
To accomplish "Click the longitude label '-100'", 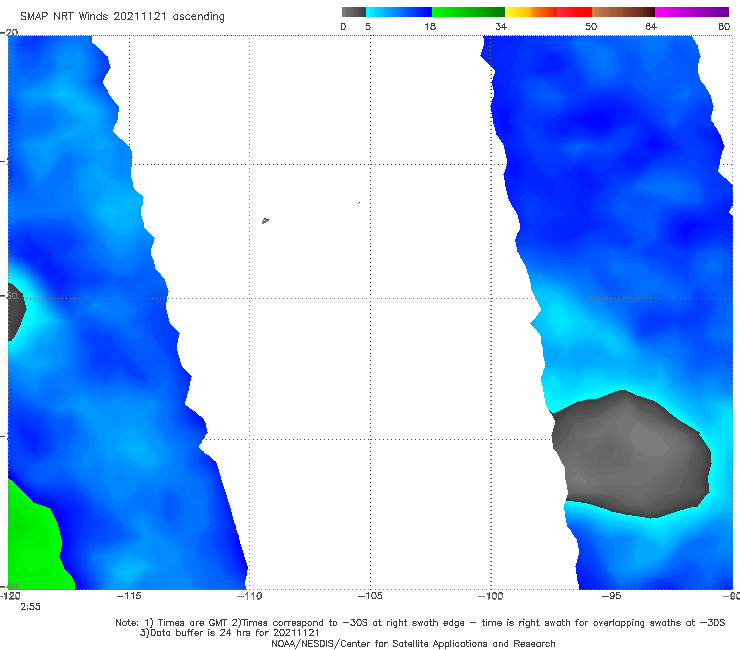I will point(491,596).
